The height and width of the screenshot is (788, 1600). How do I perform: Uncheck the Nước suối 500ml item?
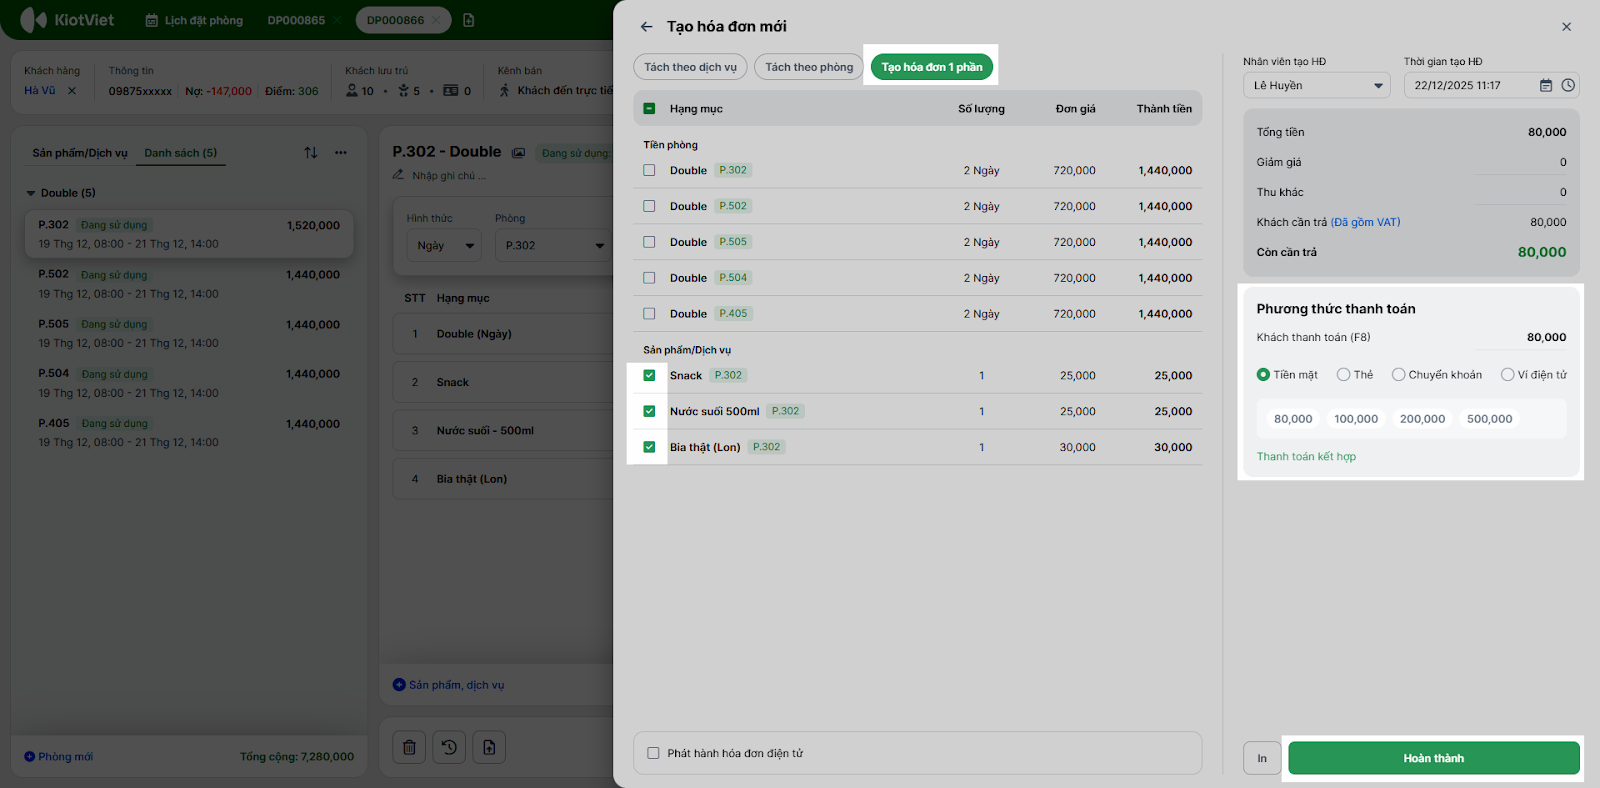[x=649, y=412]
